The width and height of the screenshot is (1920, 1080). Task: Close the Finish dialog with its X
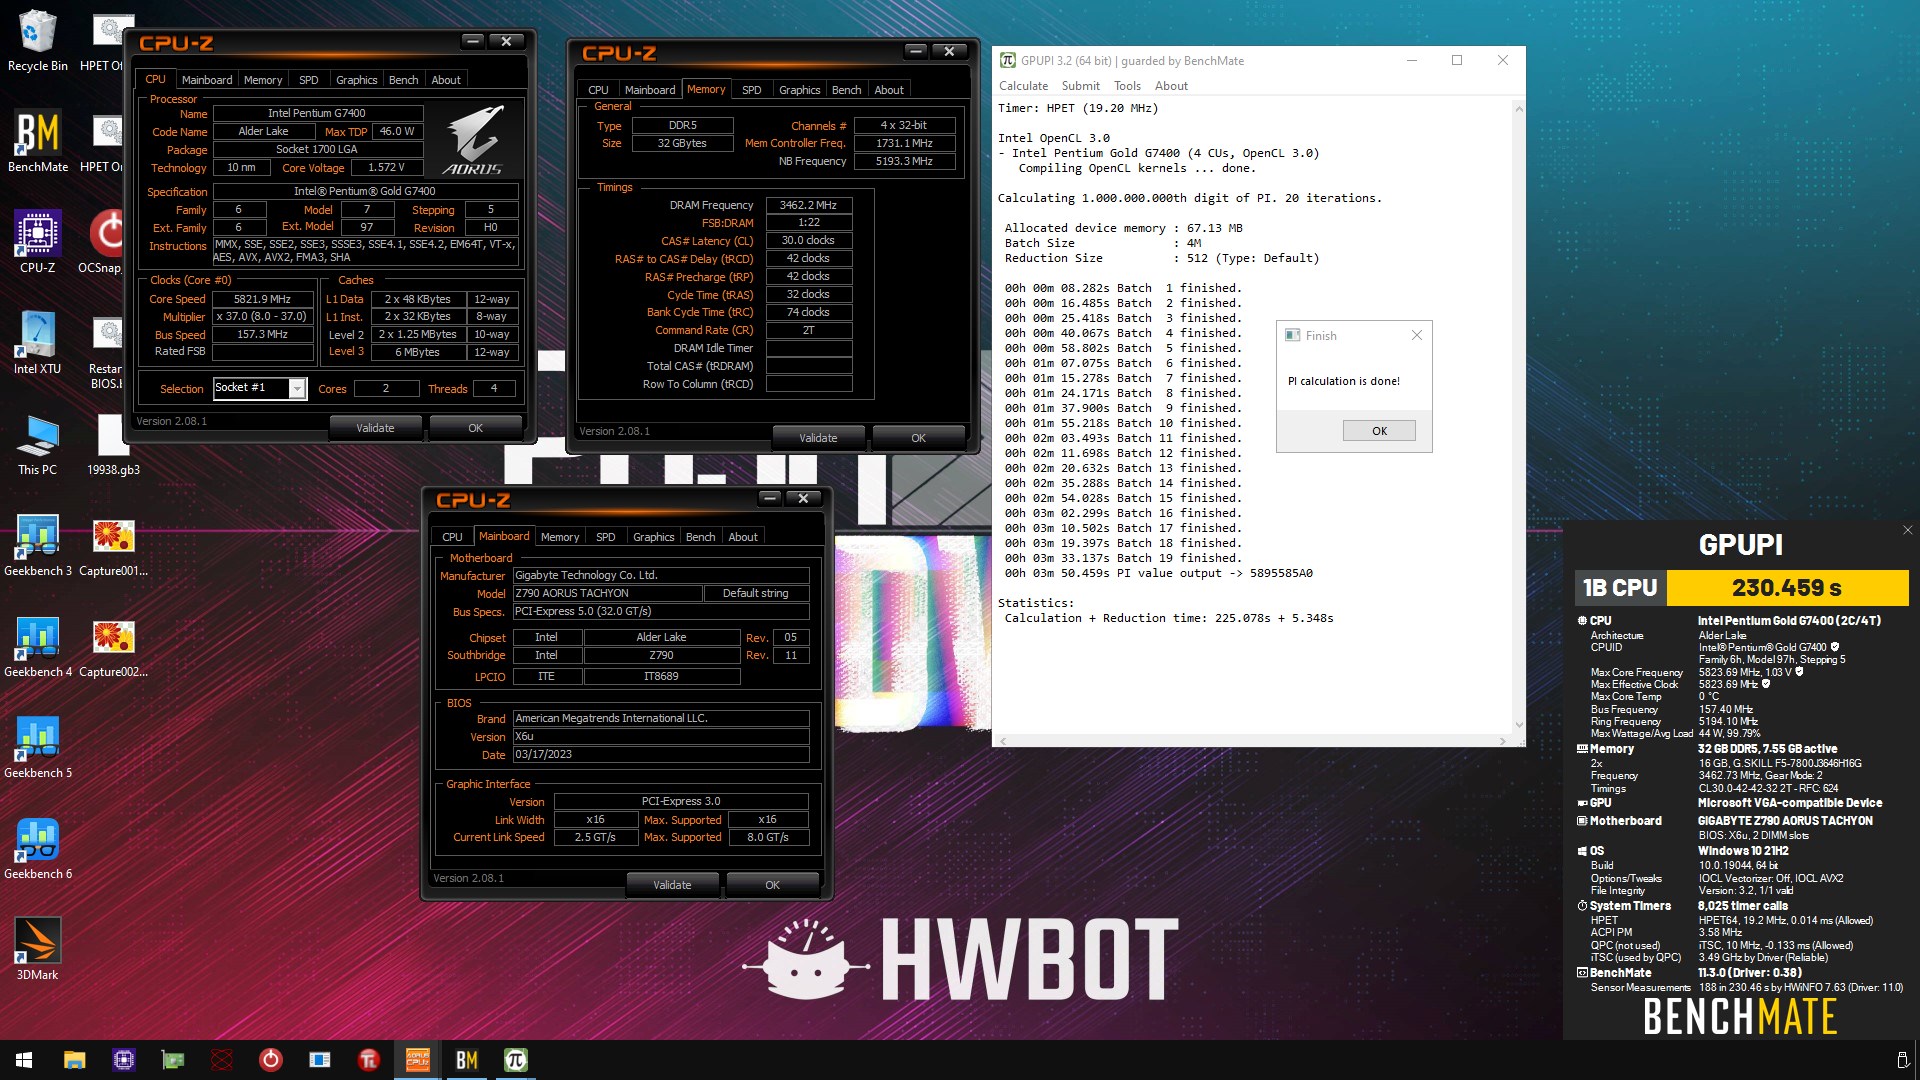pyautogui.click(x=1416, y=336)
